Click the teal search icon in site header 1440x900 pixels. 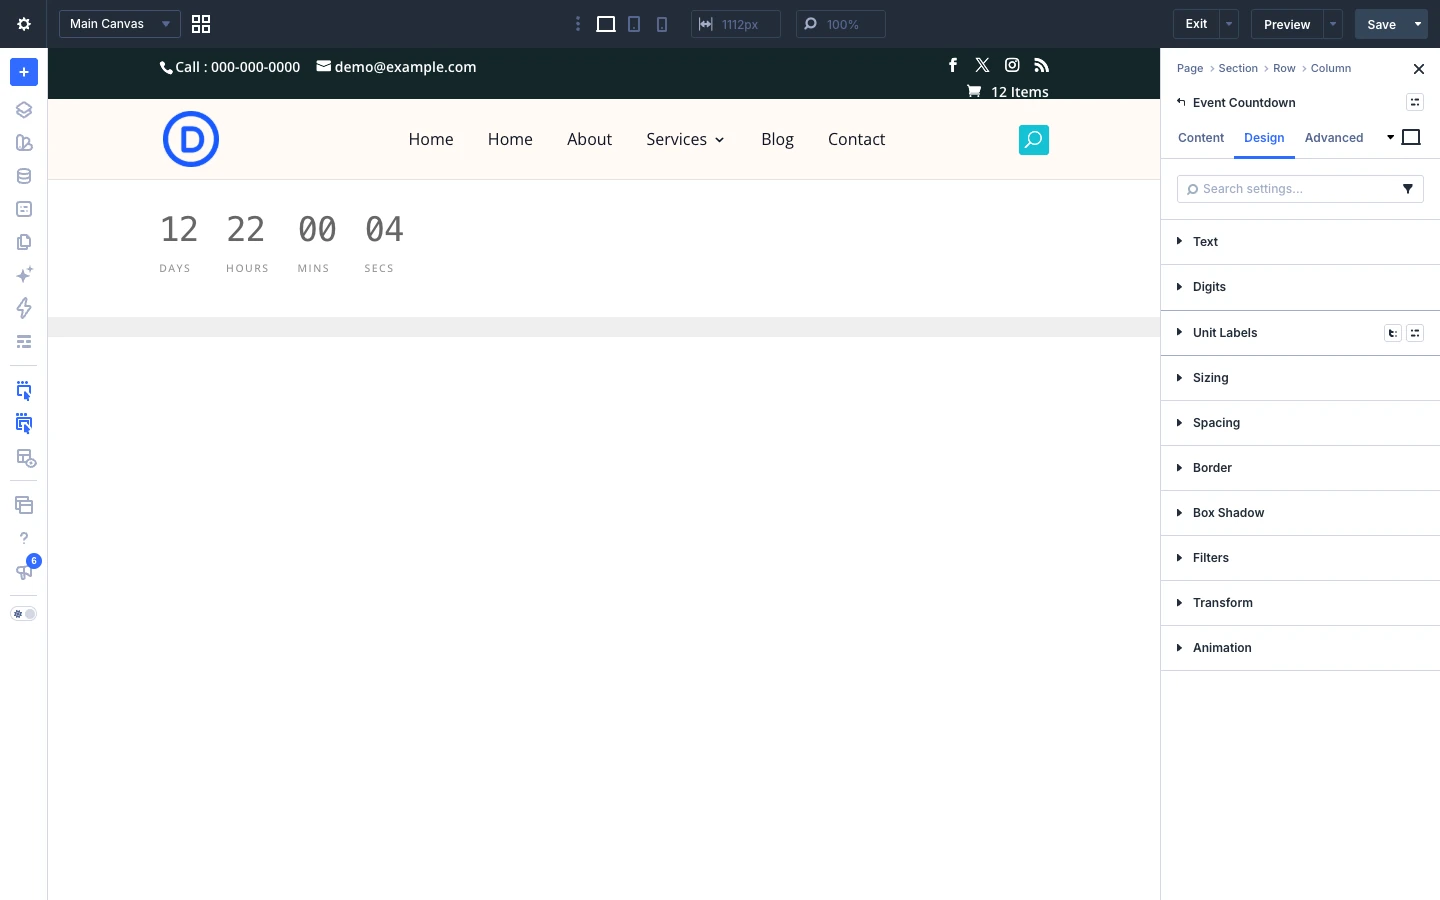coord(1034,140)
